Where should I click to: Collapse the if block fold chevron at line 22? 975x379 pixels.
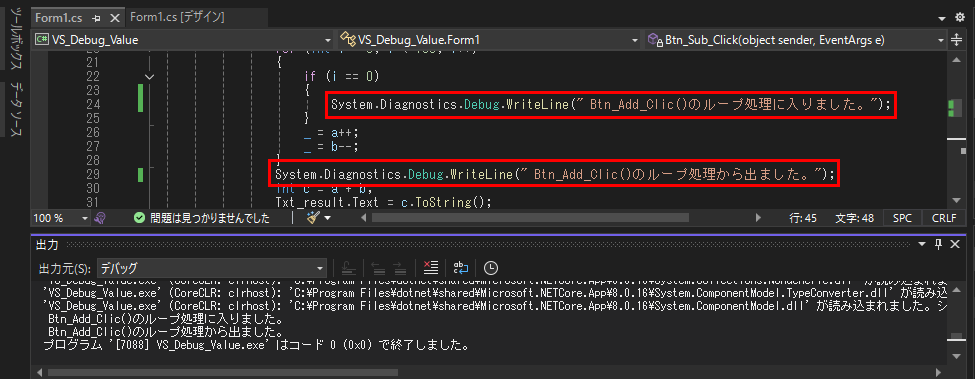click(149, 76)
